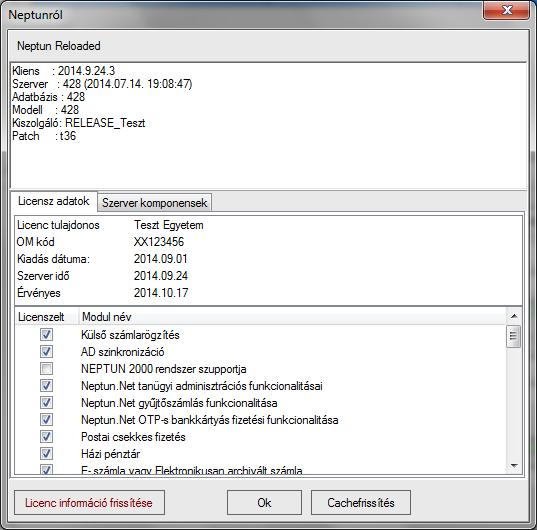Click the Patch : t36 line

click(x=44, y=136)
